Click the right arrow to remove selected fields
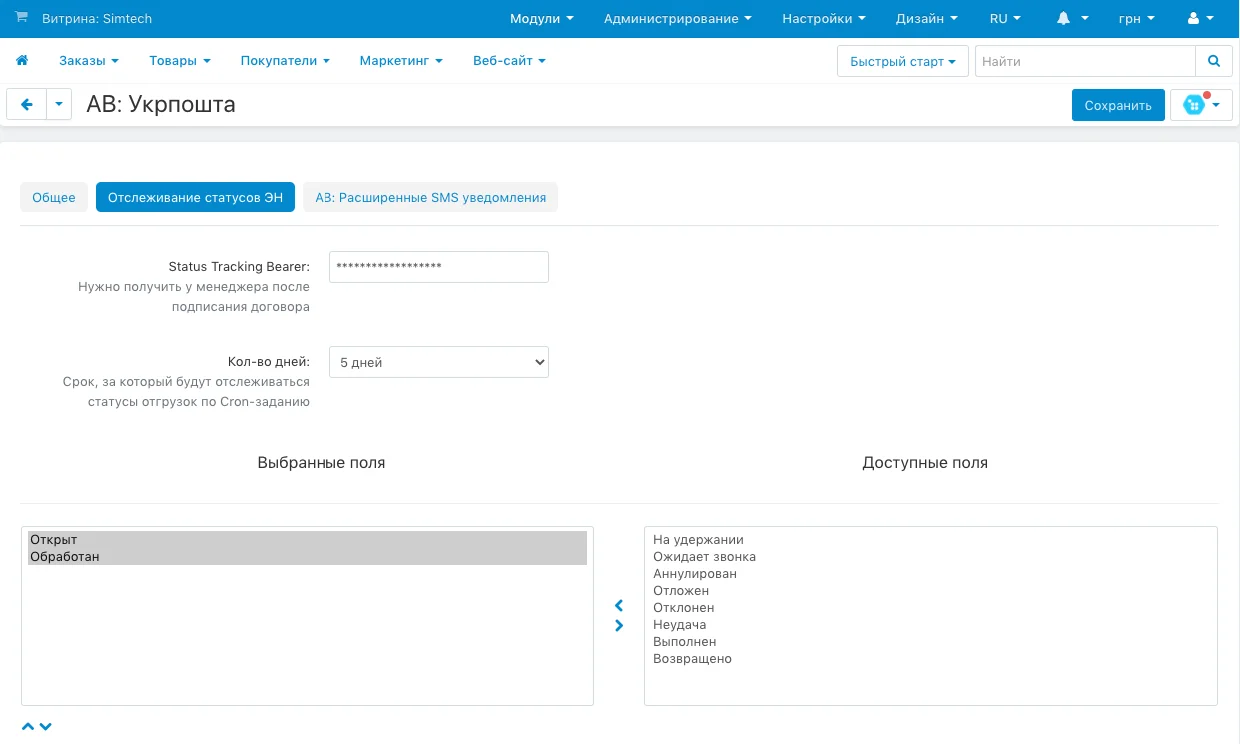 619,626
